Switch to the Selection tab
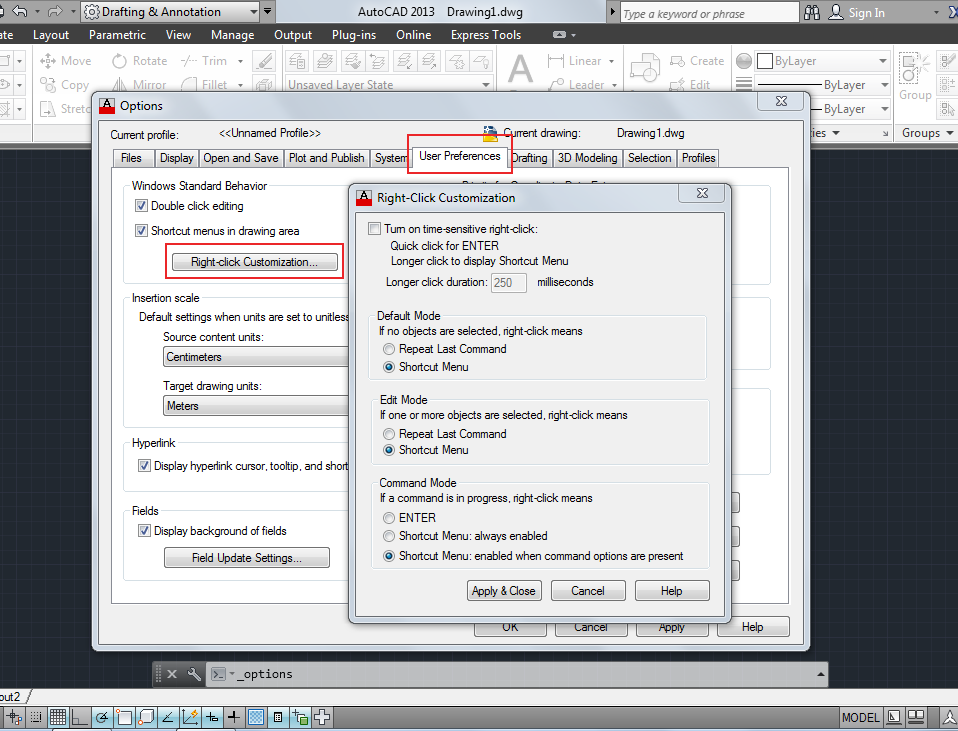 [649, 158]
